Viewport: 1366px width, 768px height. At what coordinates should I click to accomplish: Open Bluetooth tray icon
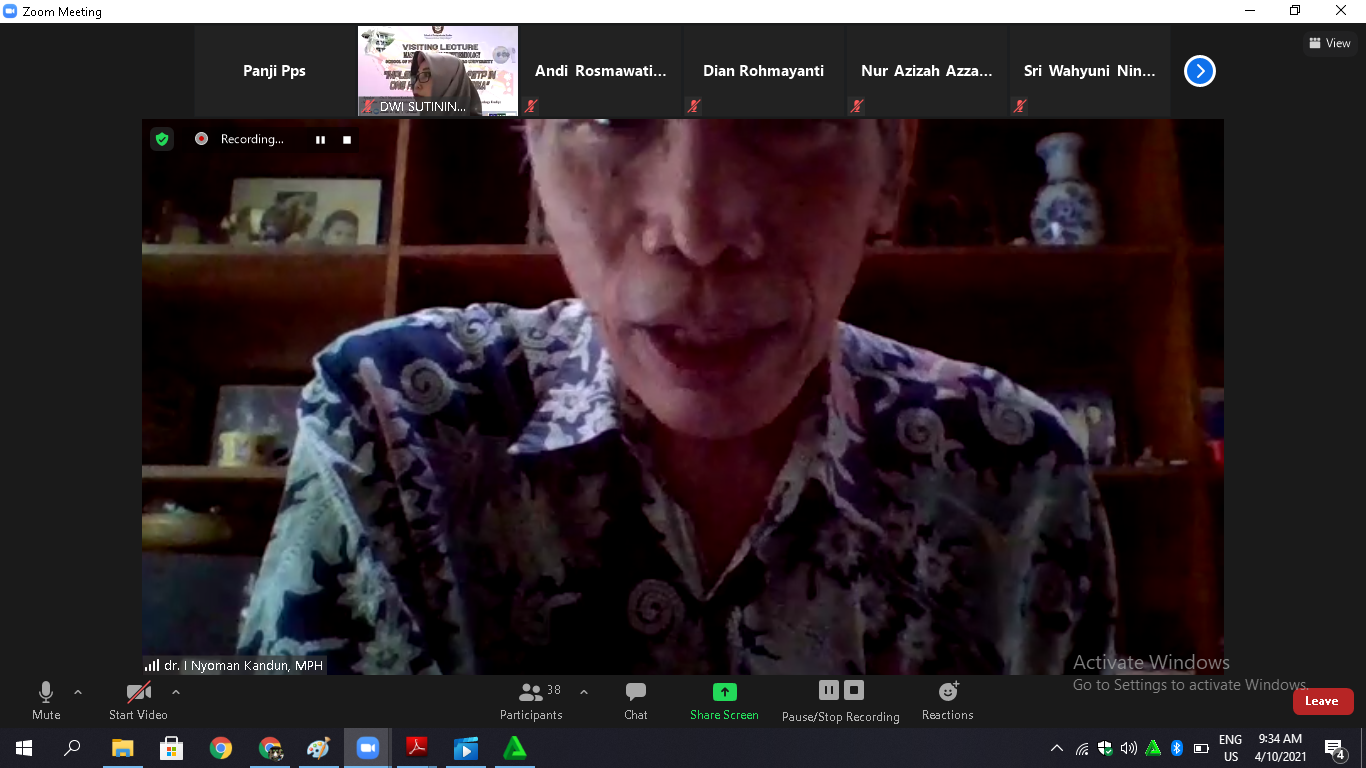pyautogui.click(x=1177, y=748)
